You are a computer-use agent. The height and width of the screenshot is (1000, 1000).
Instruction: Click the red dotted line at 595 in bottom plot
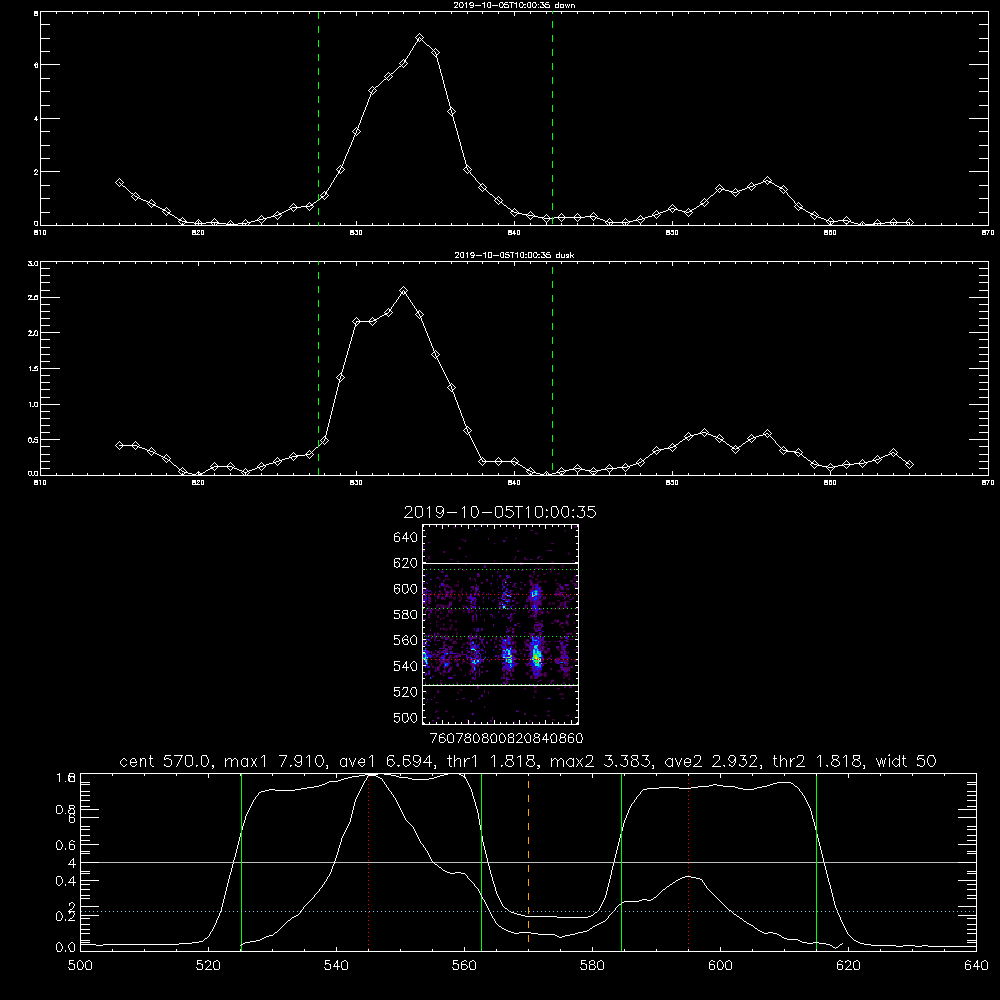click(x=689, y=860)
